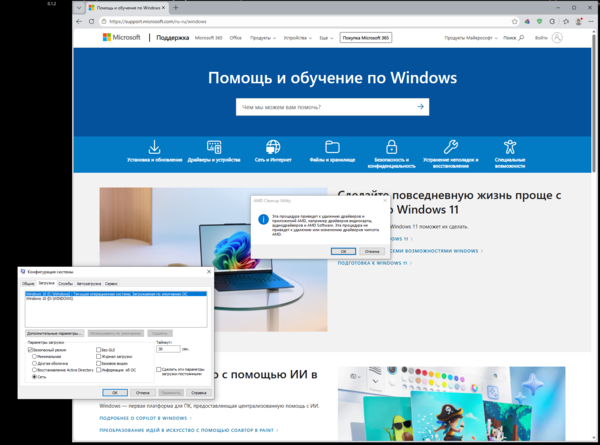Expand Продукты Майкрософт dropdown
Viewport: 600px width, 445px height.
click(471, 38)
